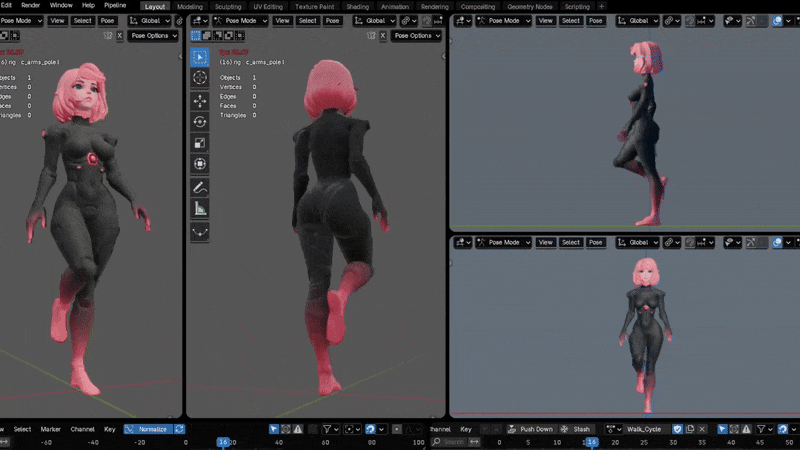Image resolution: width=800 pixels, height=450 pixels.
Task: Activate the Cursor tool
Action: 199,78
